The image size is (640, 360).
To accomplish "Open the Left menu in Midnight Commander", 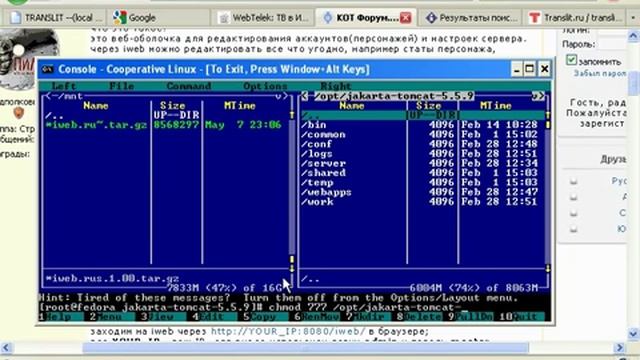I will tap(64, 86).
